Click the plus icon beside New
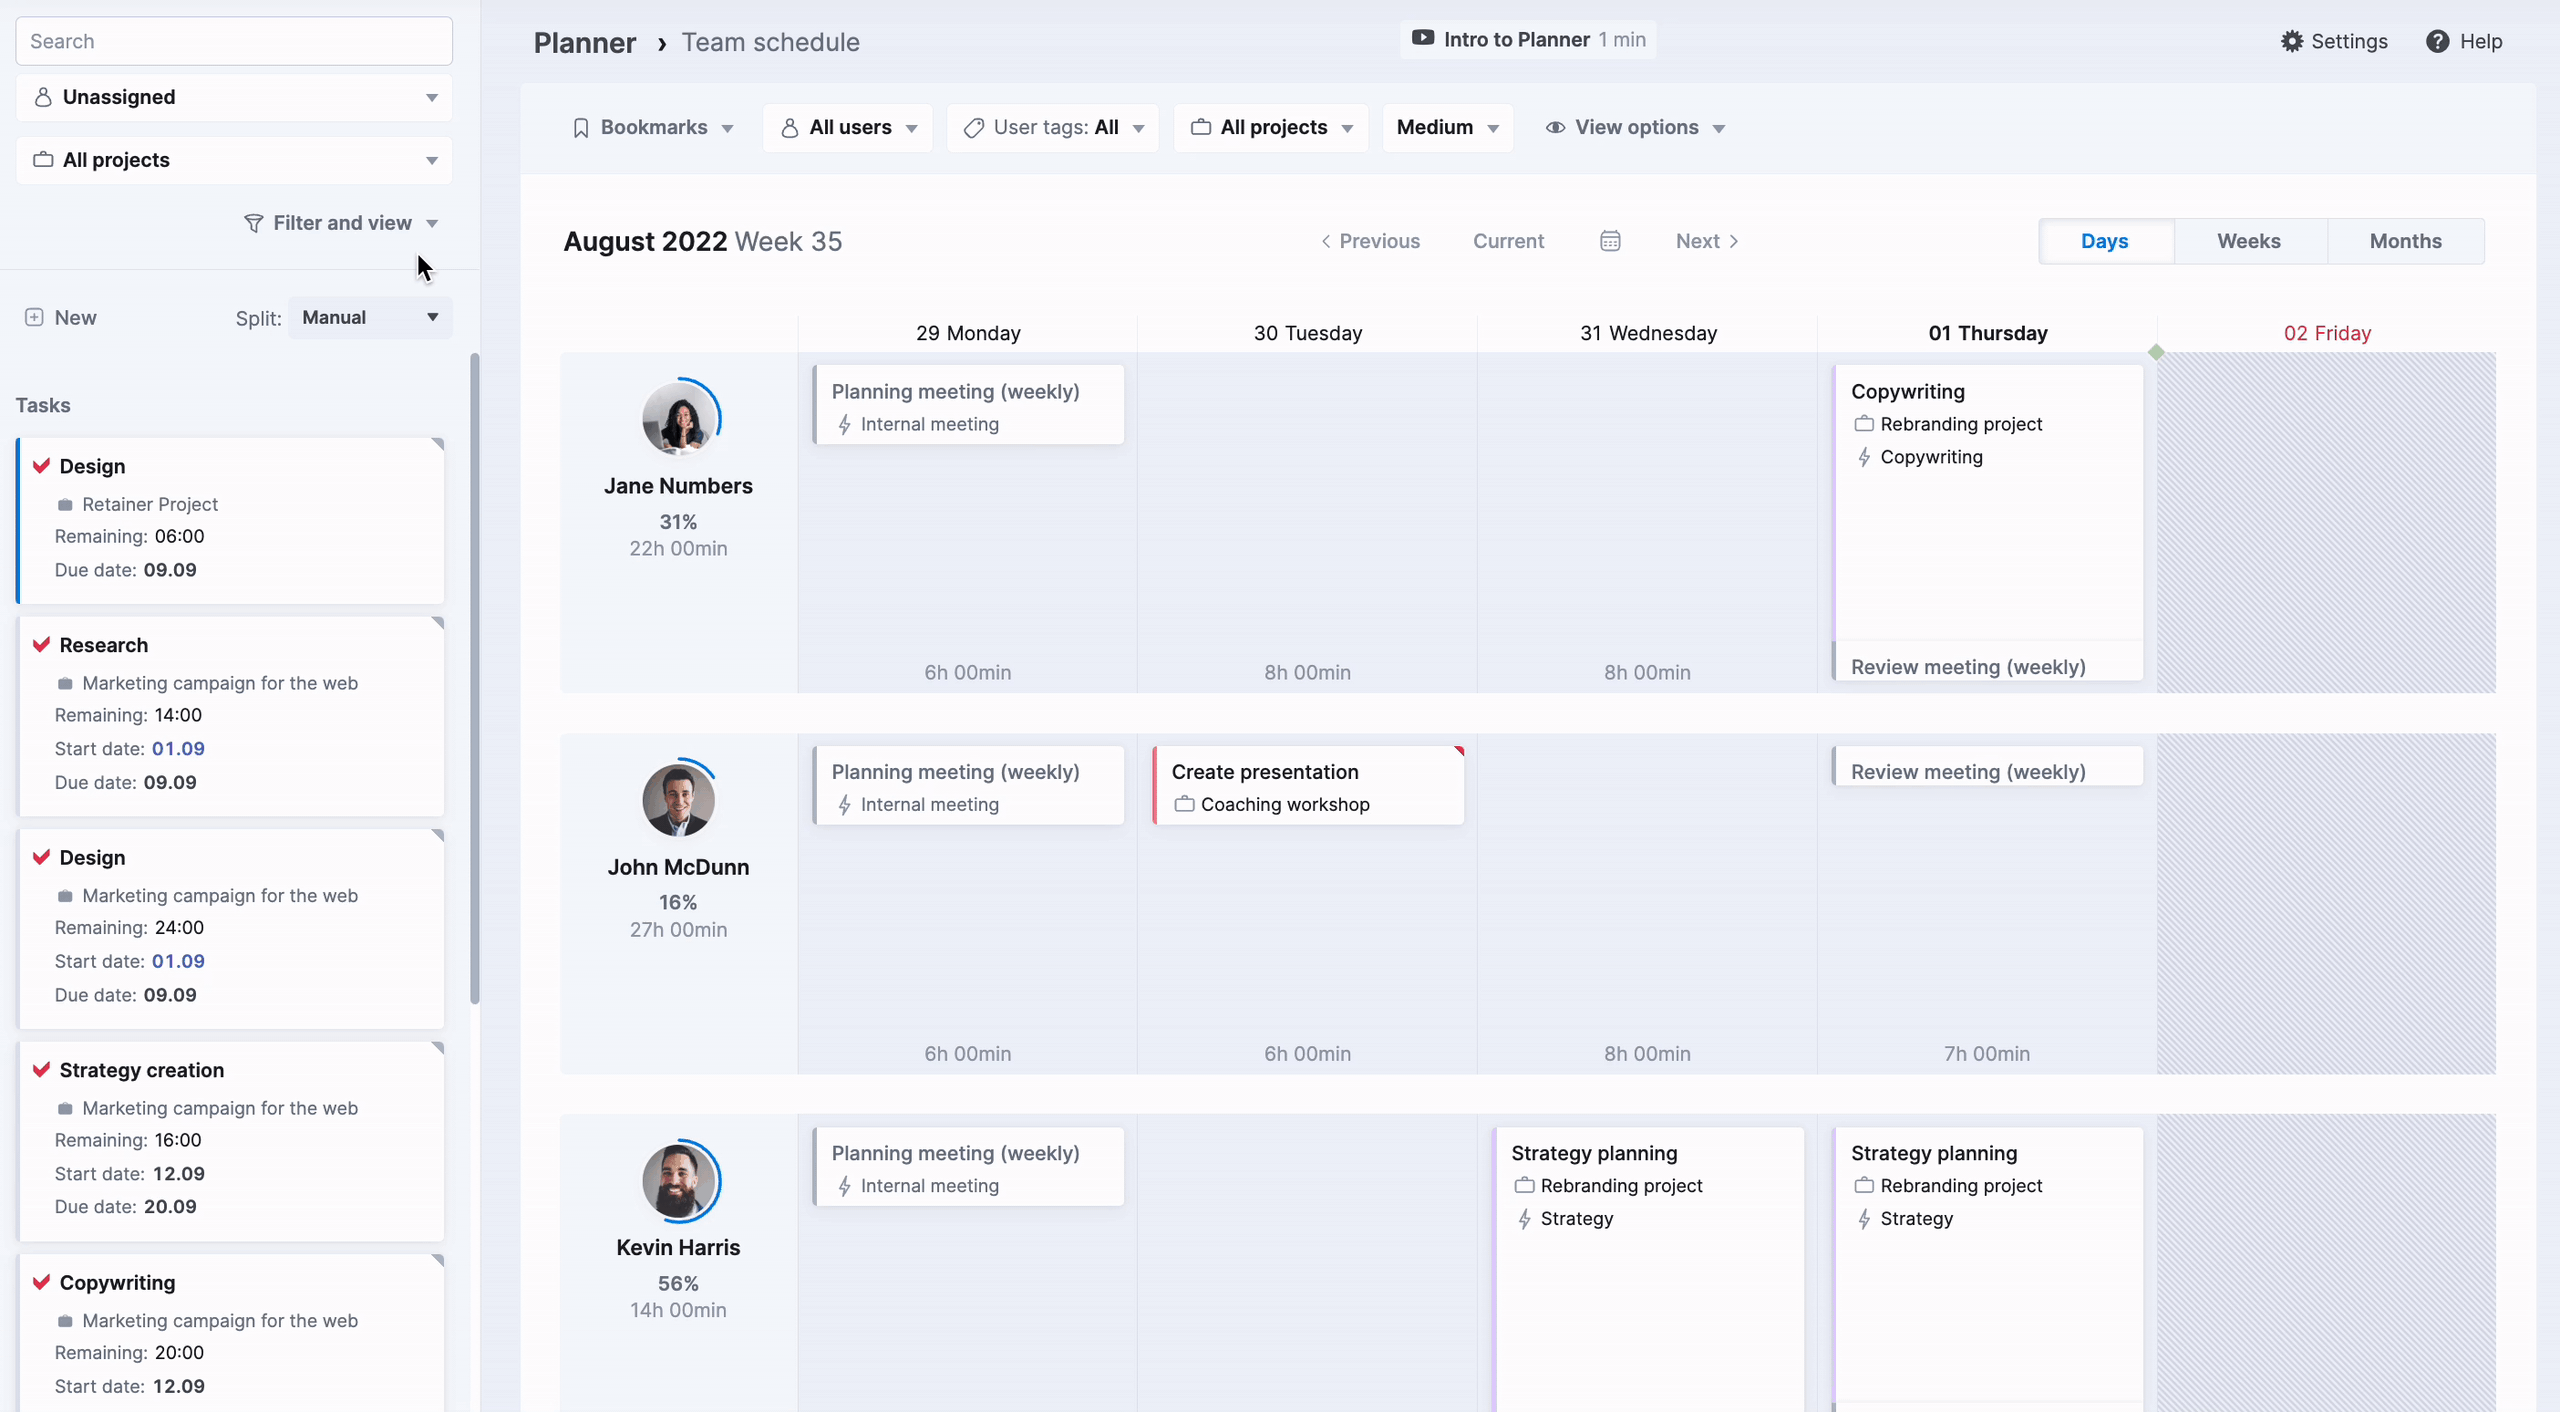The height and width of the screenshot is (1412, 2560). tap(34, 317)
